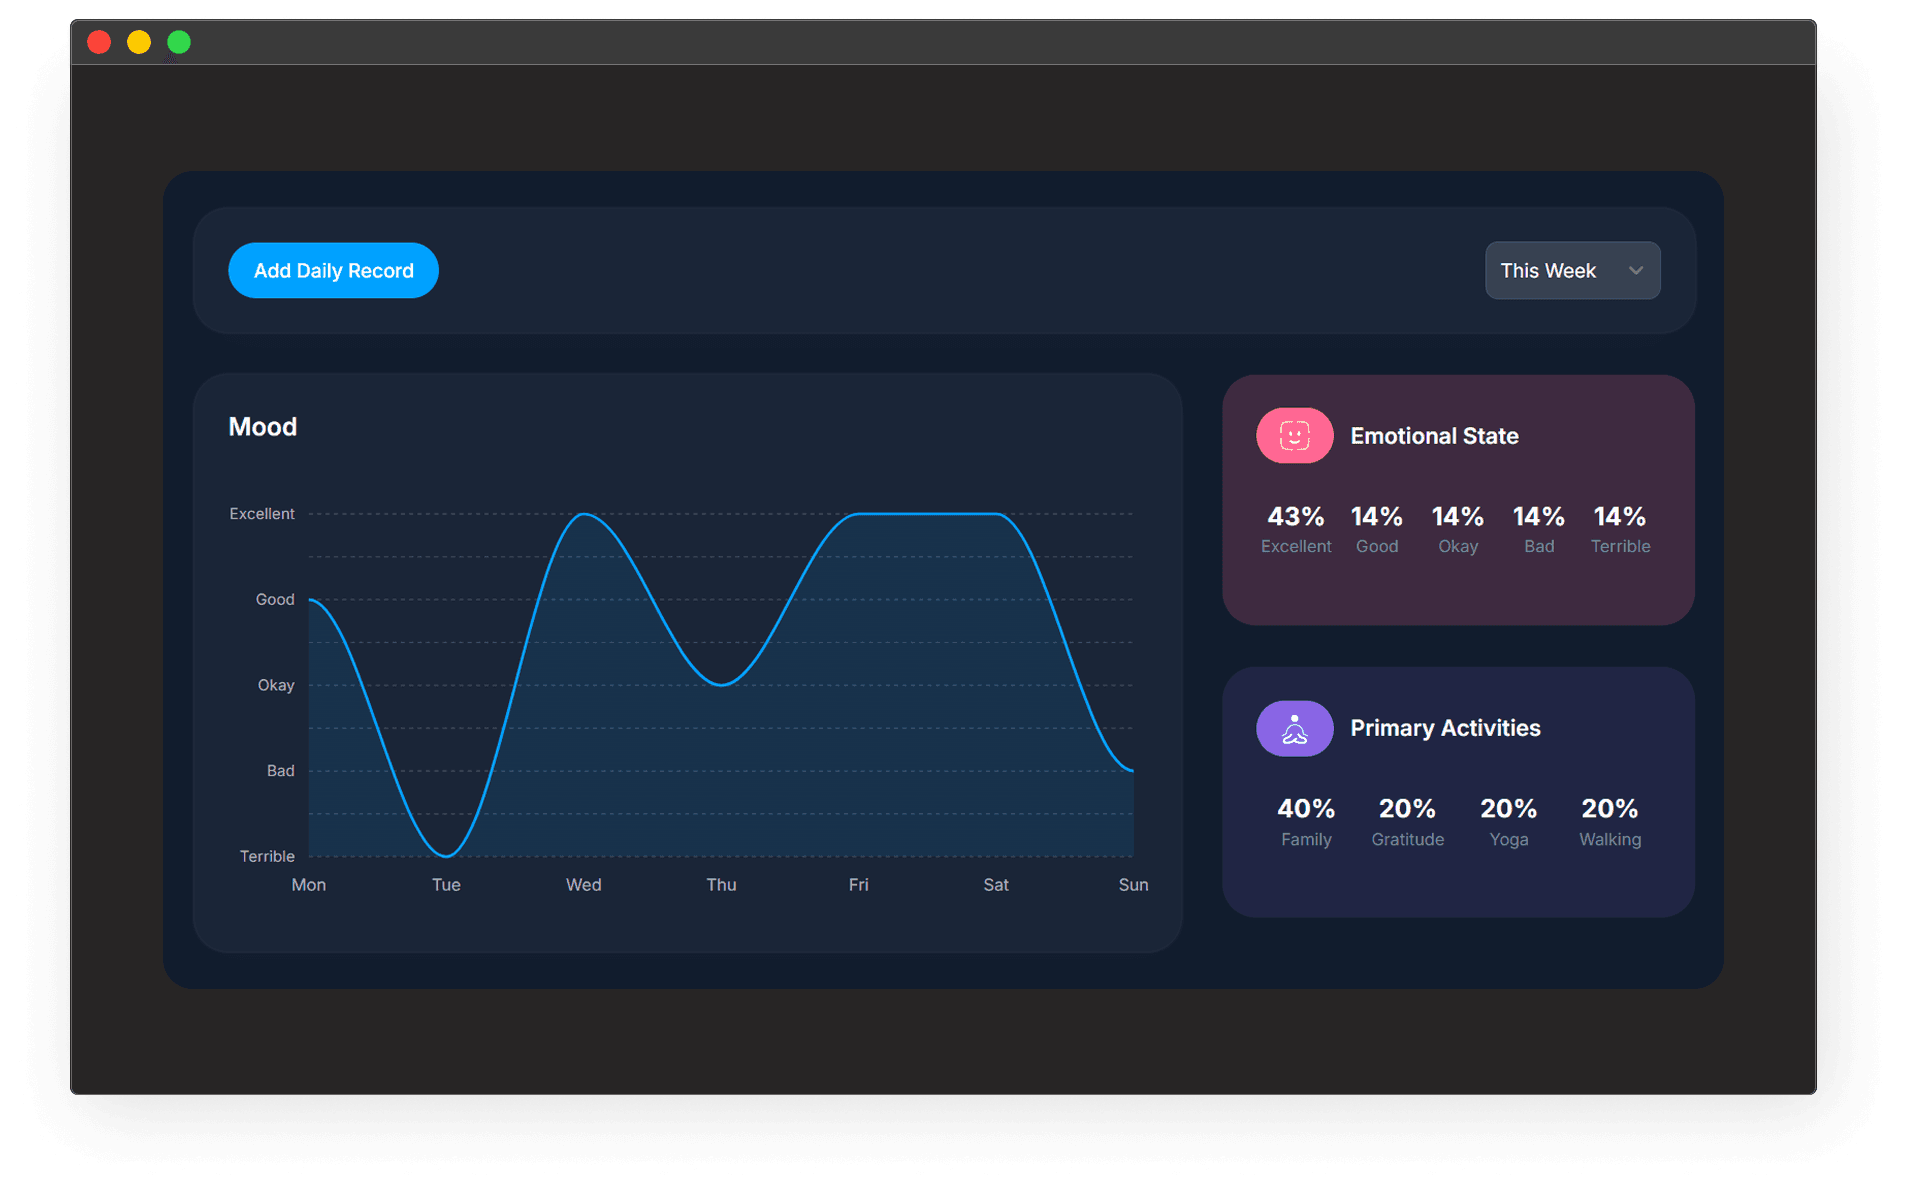Click the Emotional State card title
Screen dimensions: 1907x1190
(1434, 436)
